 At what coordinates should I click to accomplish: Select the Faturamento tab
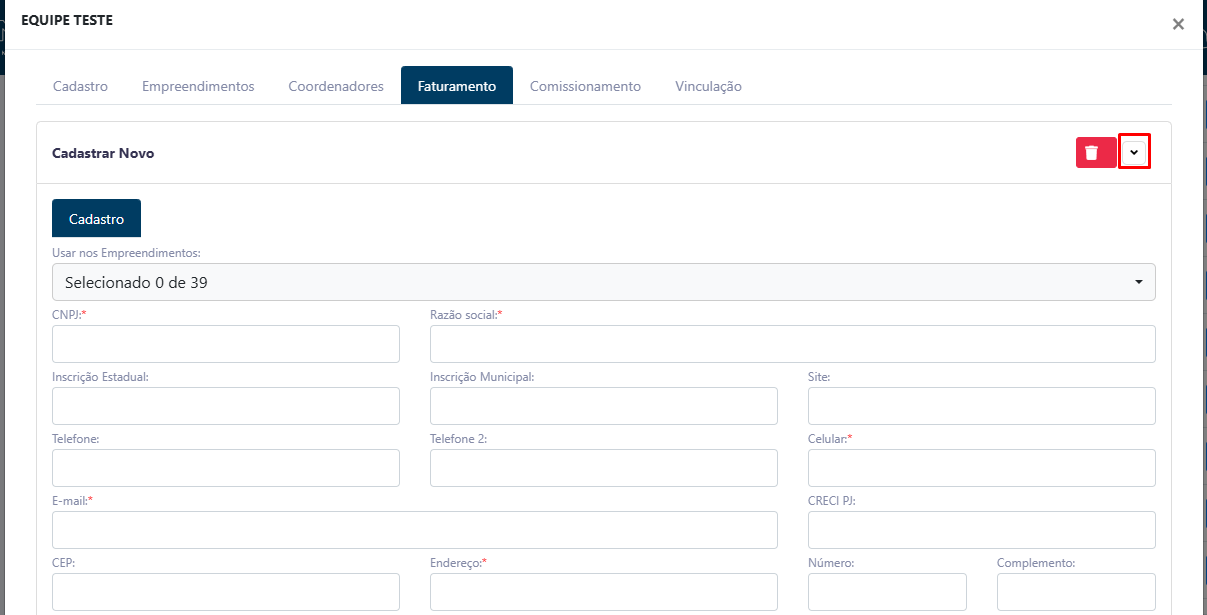tap(457, 86)
